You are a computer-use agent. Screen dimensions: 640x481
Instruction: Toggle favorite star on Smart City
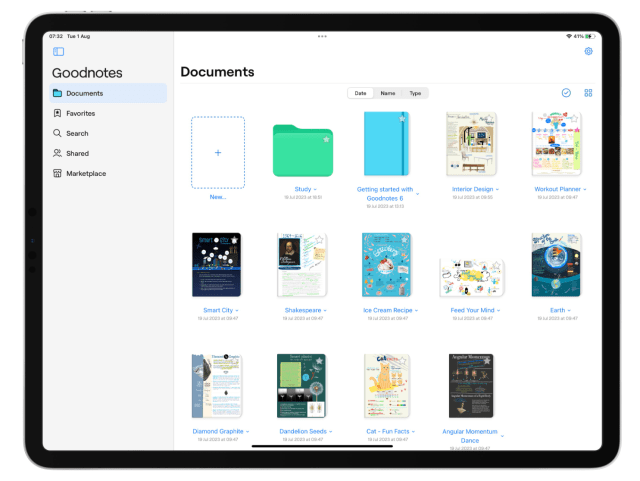[234, 240]
